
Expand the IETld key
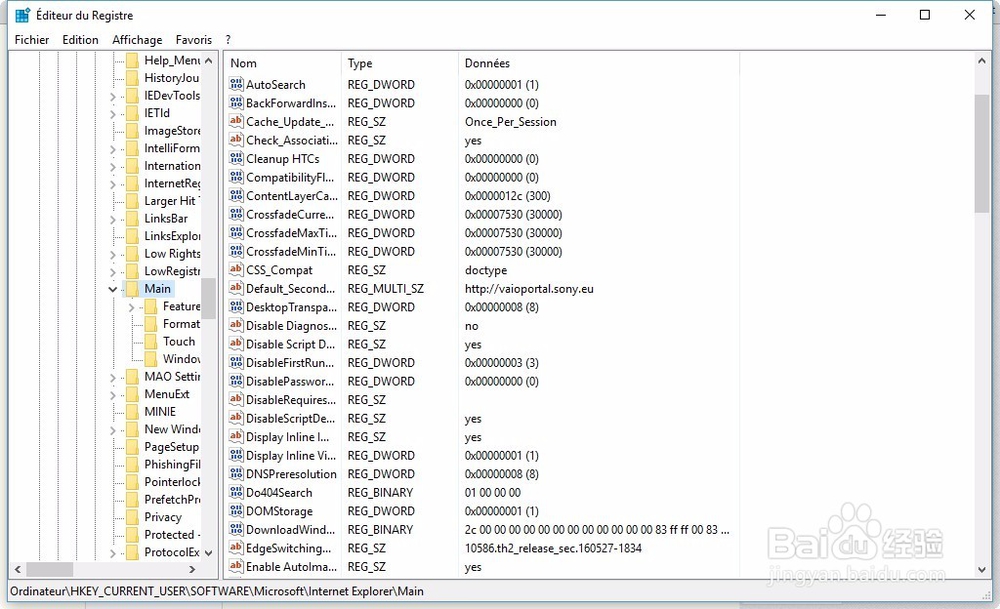(113, 114)
